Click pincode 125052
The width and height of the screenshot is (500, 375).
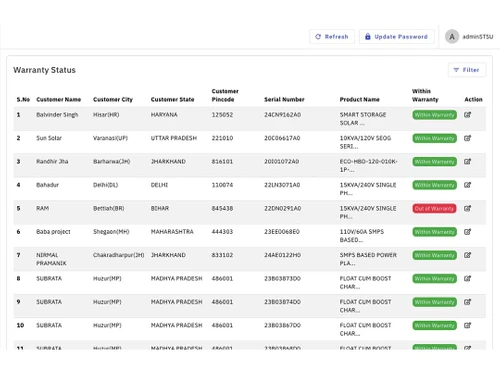[222, 115]
